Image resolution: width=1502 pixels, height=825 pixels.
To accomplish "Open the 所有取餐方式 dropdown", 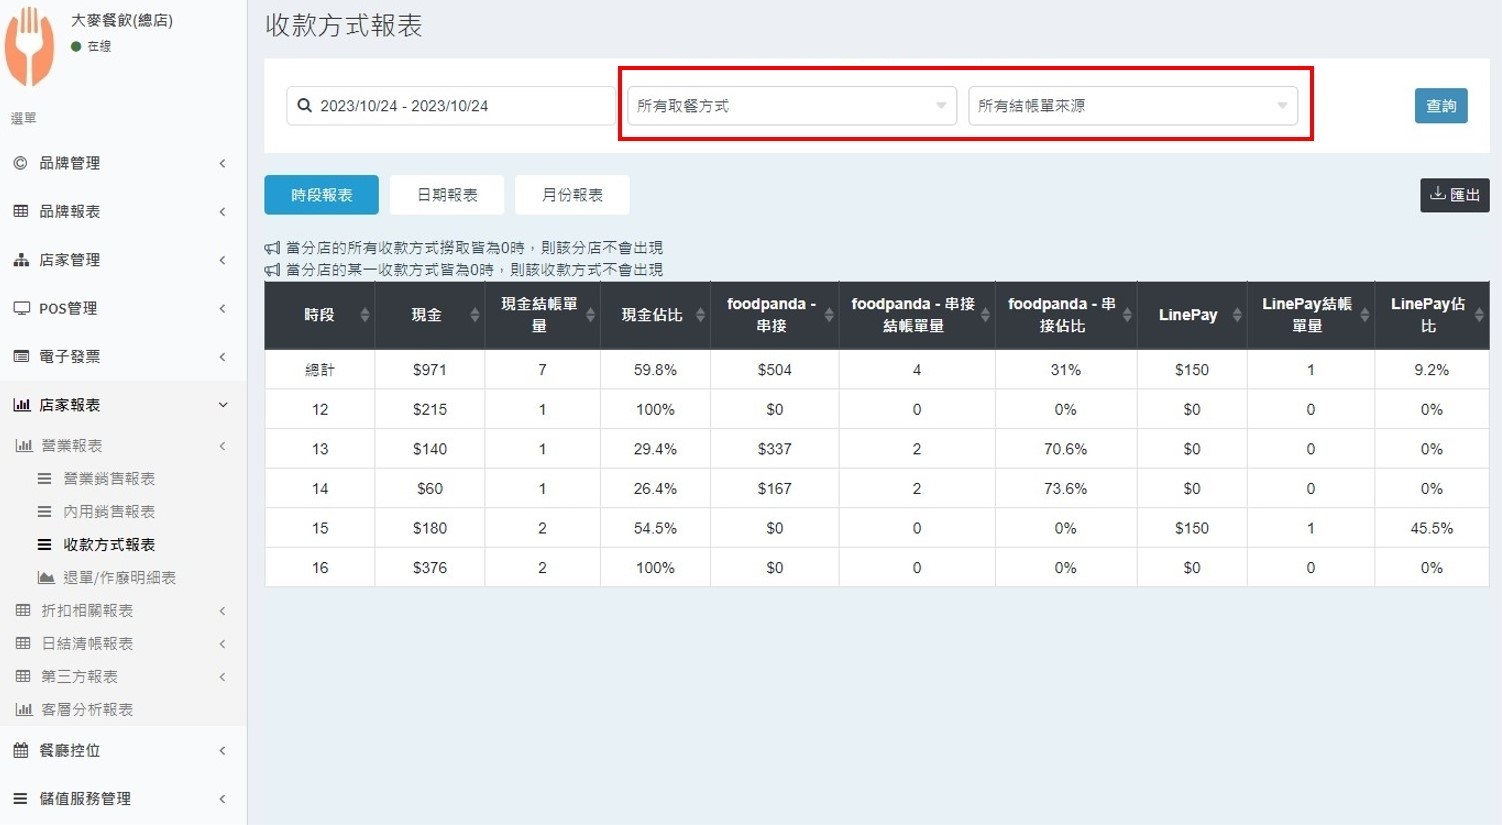I will tap(791, 106).
